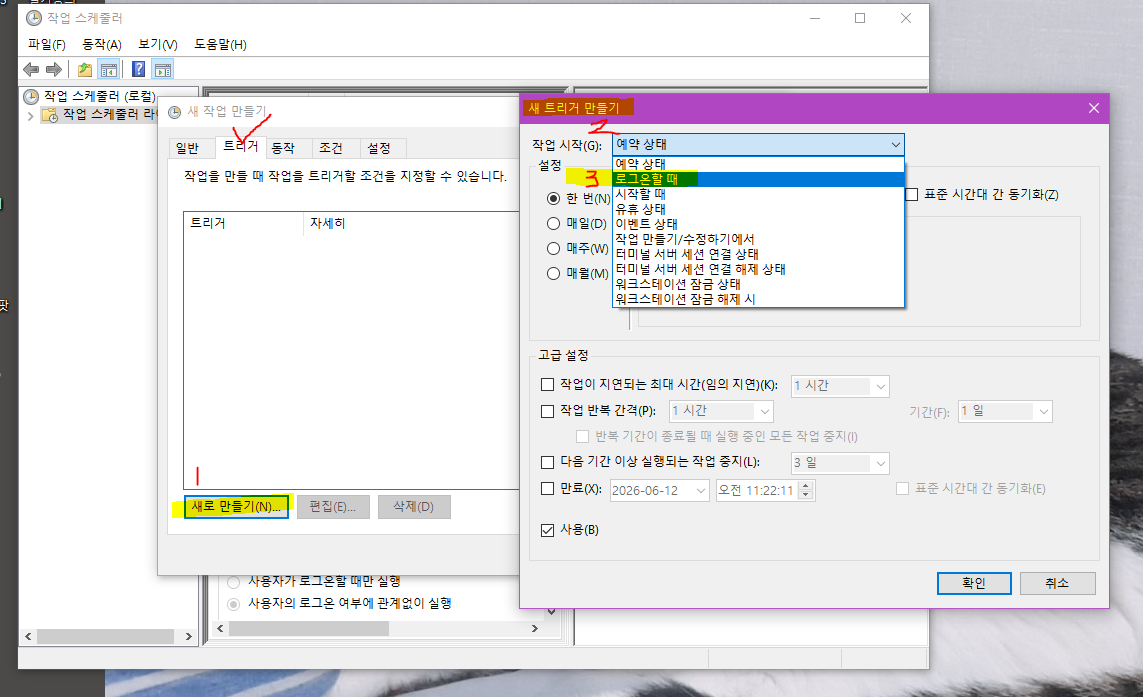Open Help via the question mark icon
The image size is (1143, 697).
pyautogui.click(x=136, y=69)
